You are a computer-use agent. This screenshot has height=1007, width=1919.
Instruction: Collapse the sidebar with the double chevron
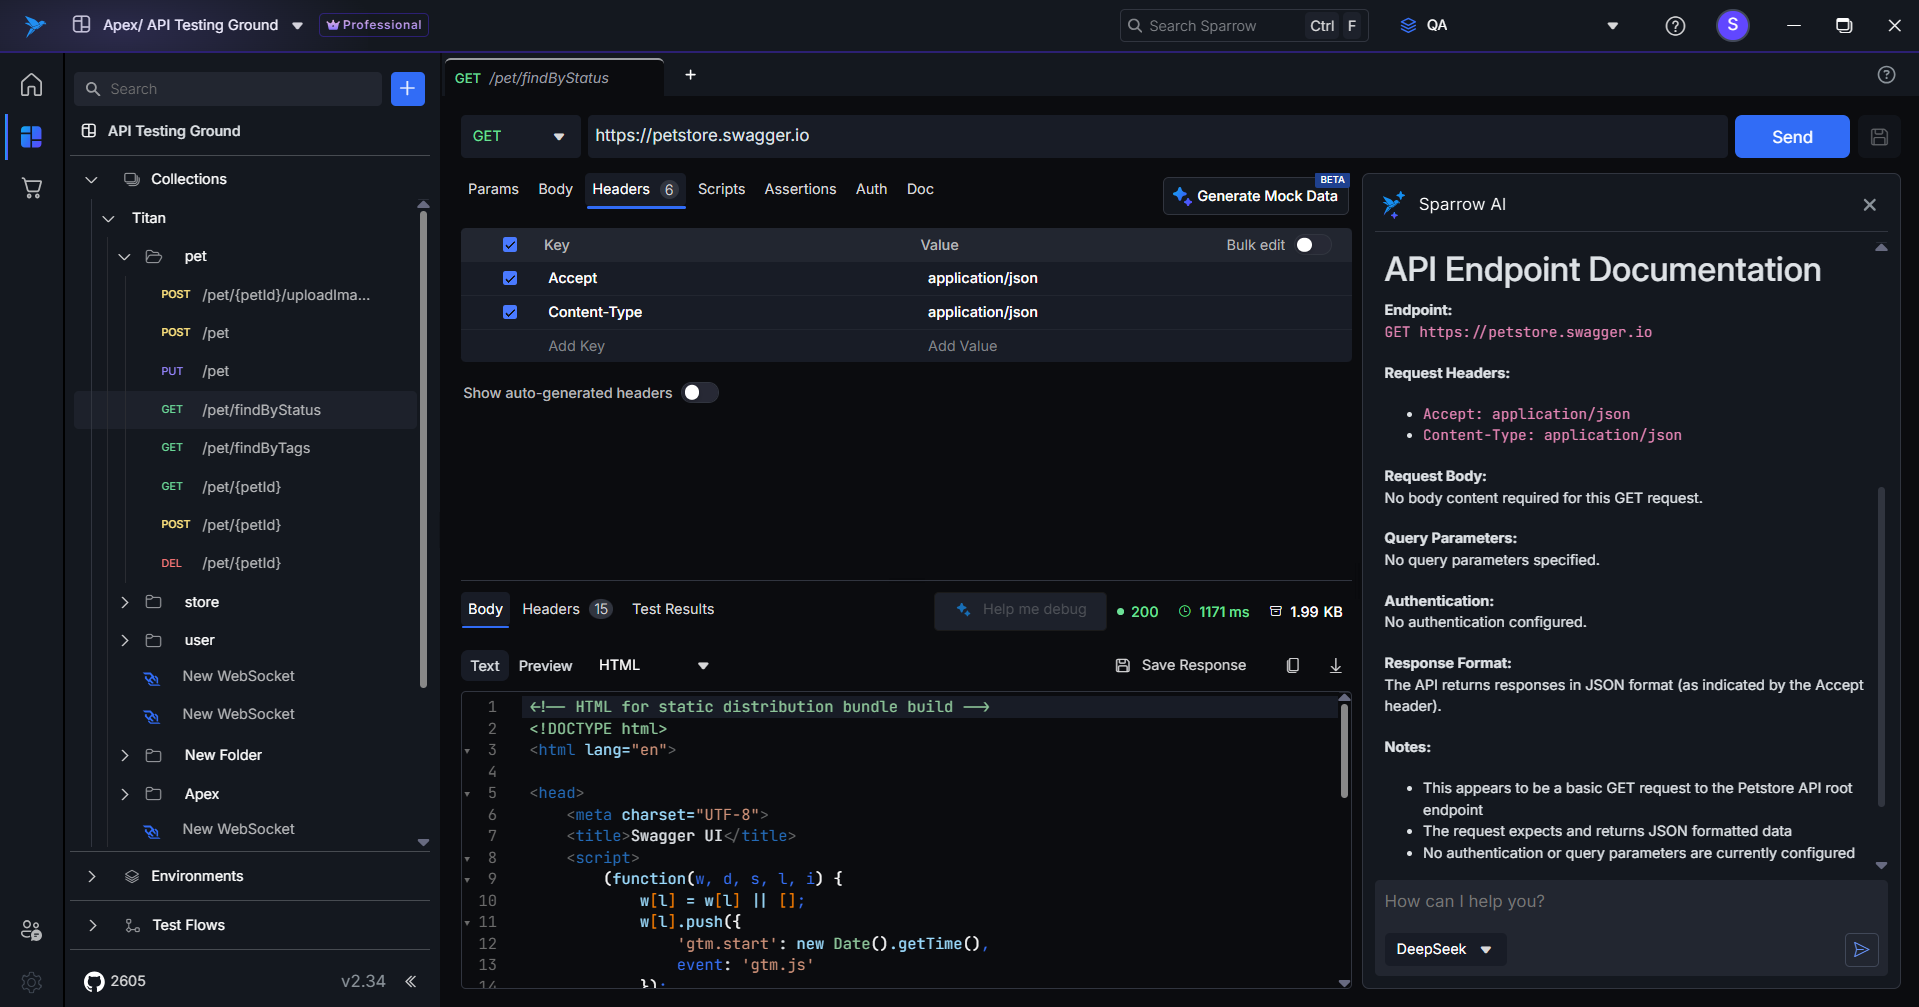(410, 981)
